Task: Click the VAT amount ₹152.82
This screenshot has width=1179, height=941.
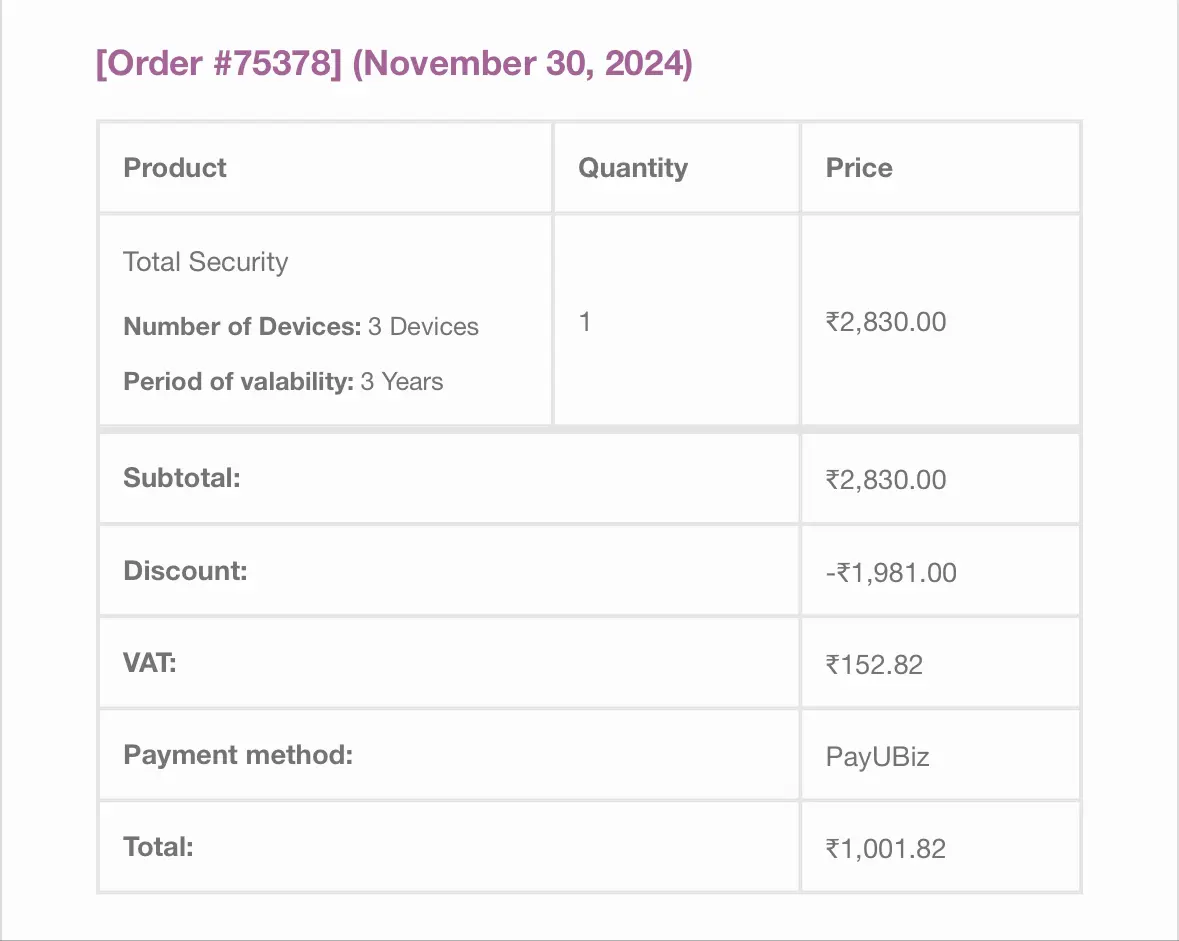Action: point(874,665)
